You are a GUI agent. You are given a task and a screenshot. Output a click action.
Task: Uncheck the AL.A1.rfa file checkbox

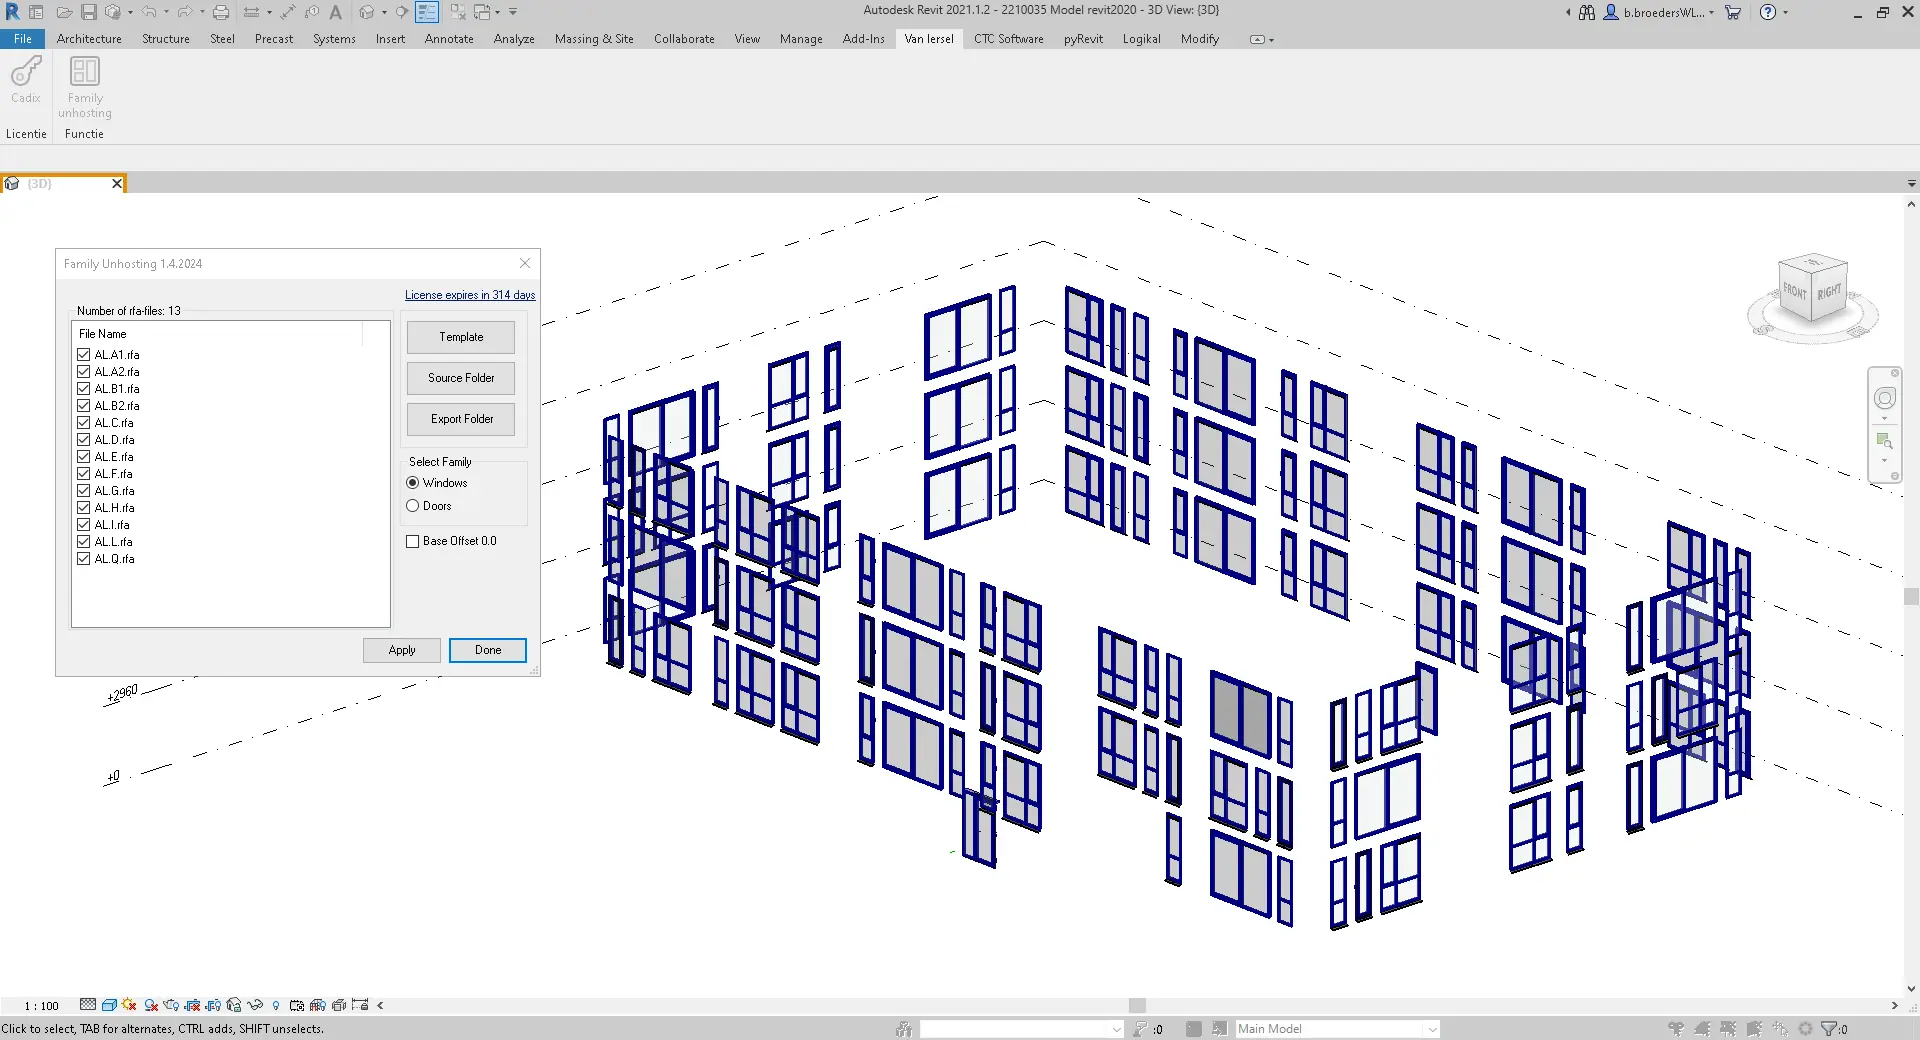point(84,355)
